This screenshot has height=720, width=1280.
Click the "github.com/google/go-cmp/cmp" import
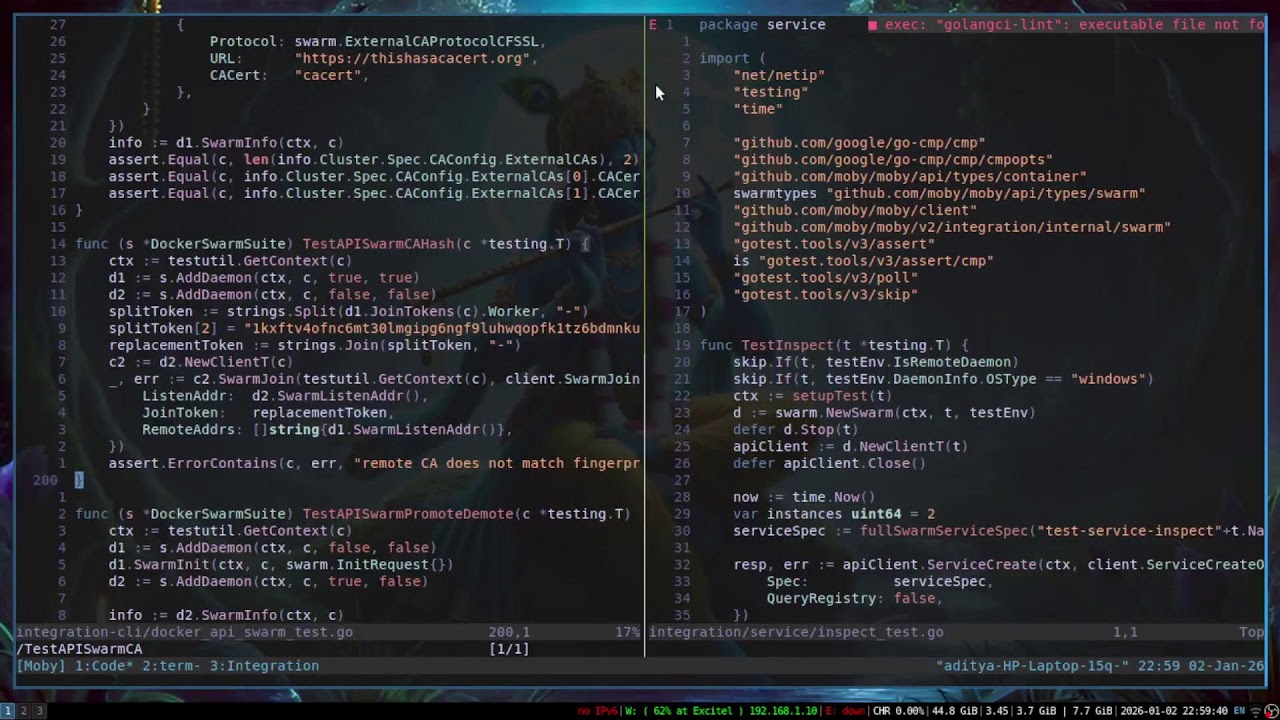pyautogui.click(x=859, y=143)
